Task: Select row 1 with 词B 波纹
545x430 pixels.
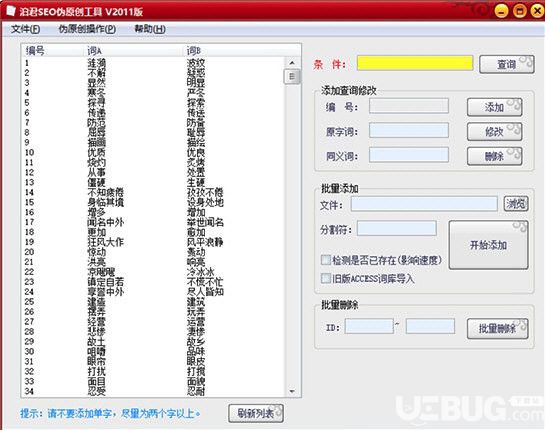Action: 196,63
